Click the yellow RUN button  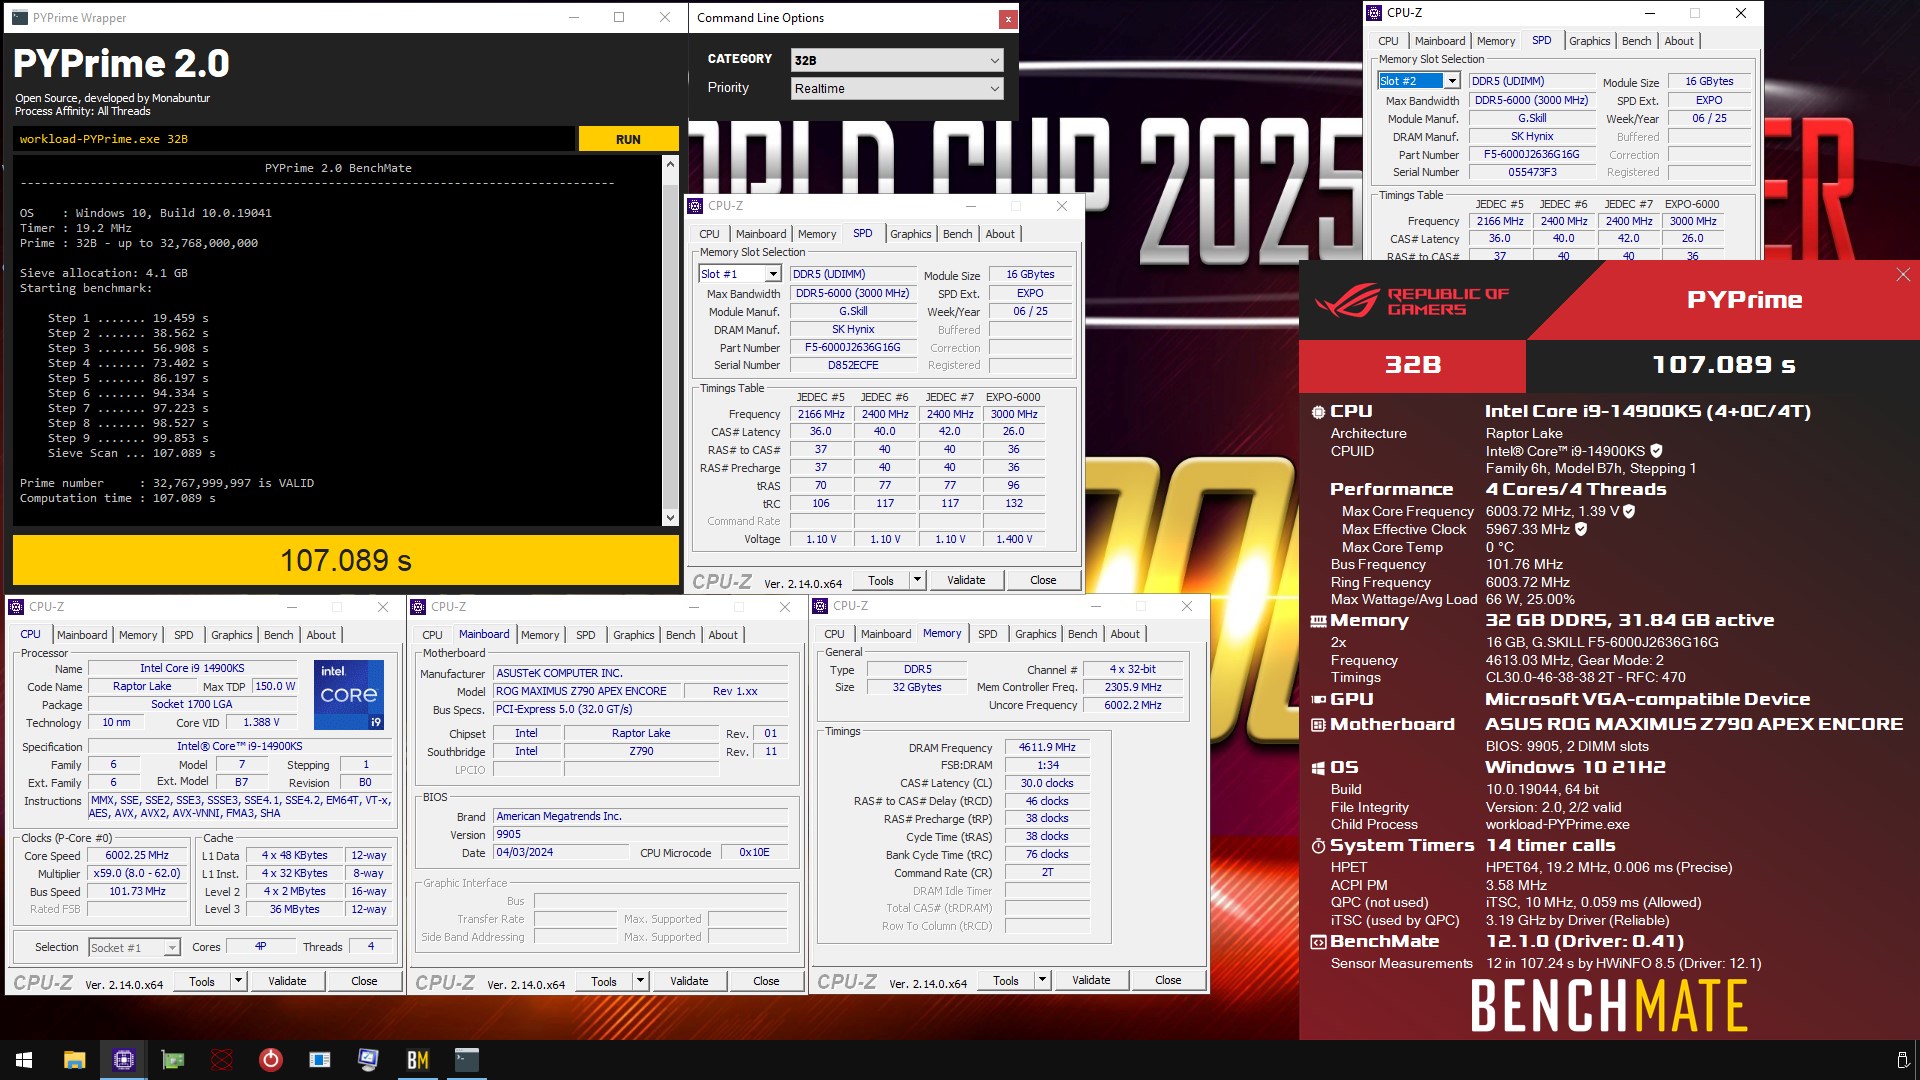point(628,139)
